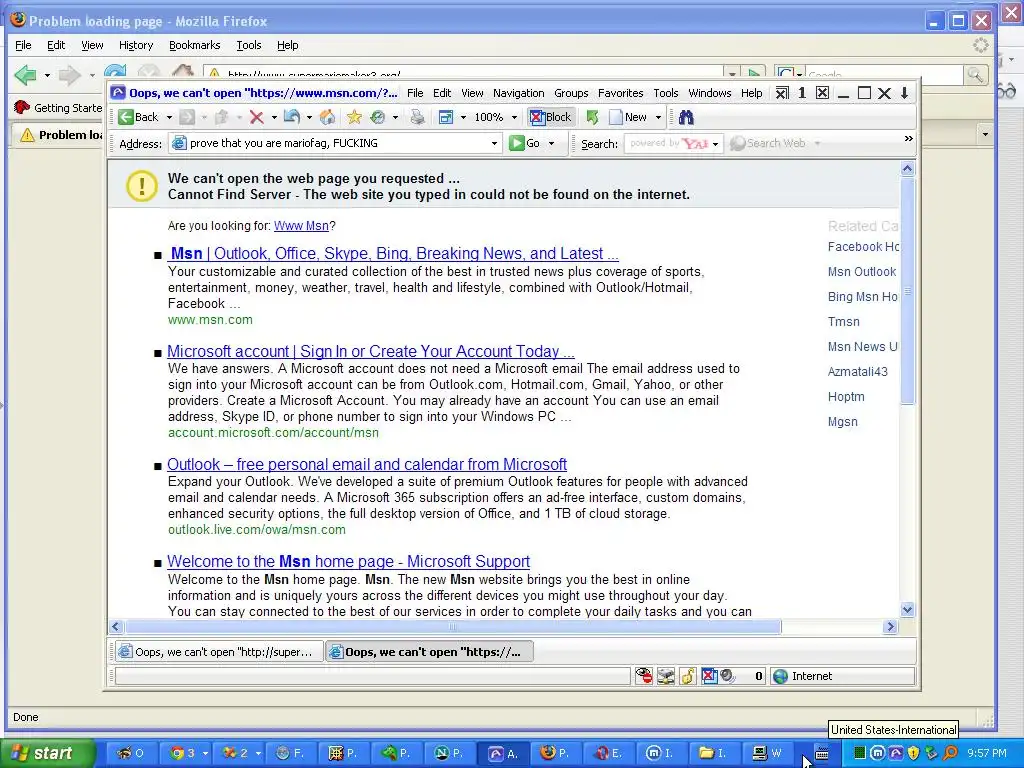Toggle the gray disc icon left of the 0
The image size is (1024, 768).
[727, 676]
